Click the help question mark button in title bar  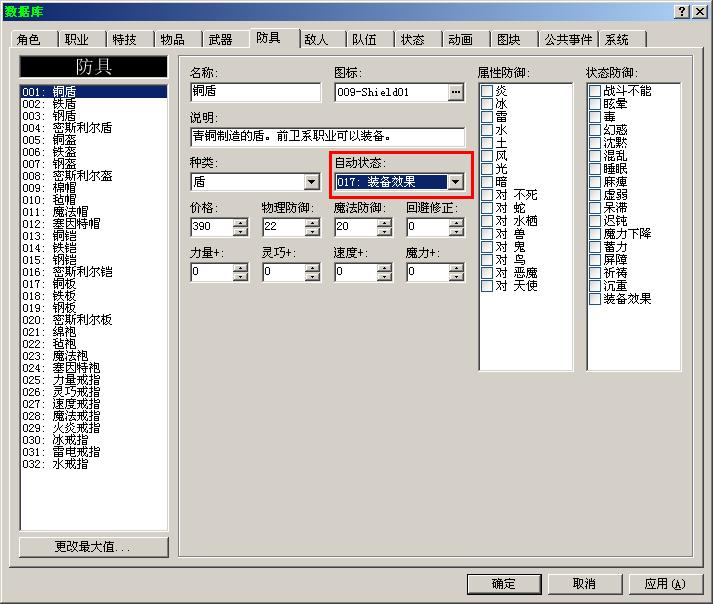click(682, 11)
